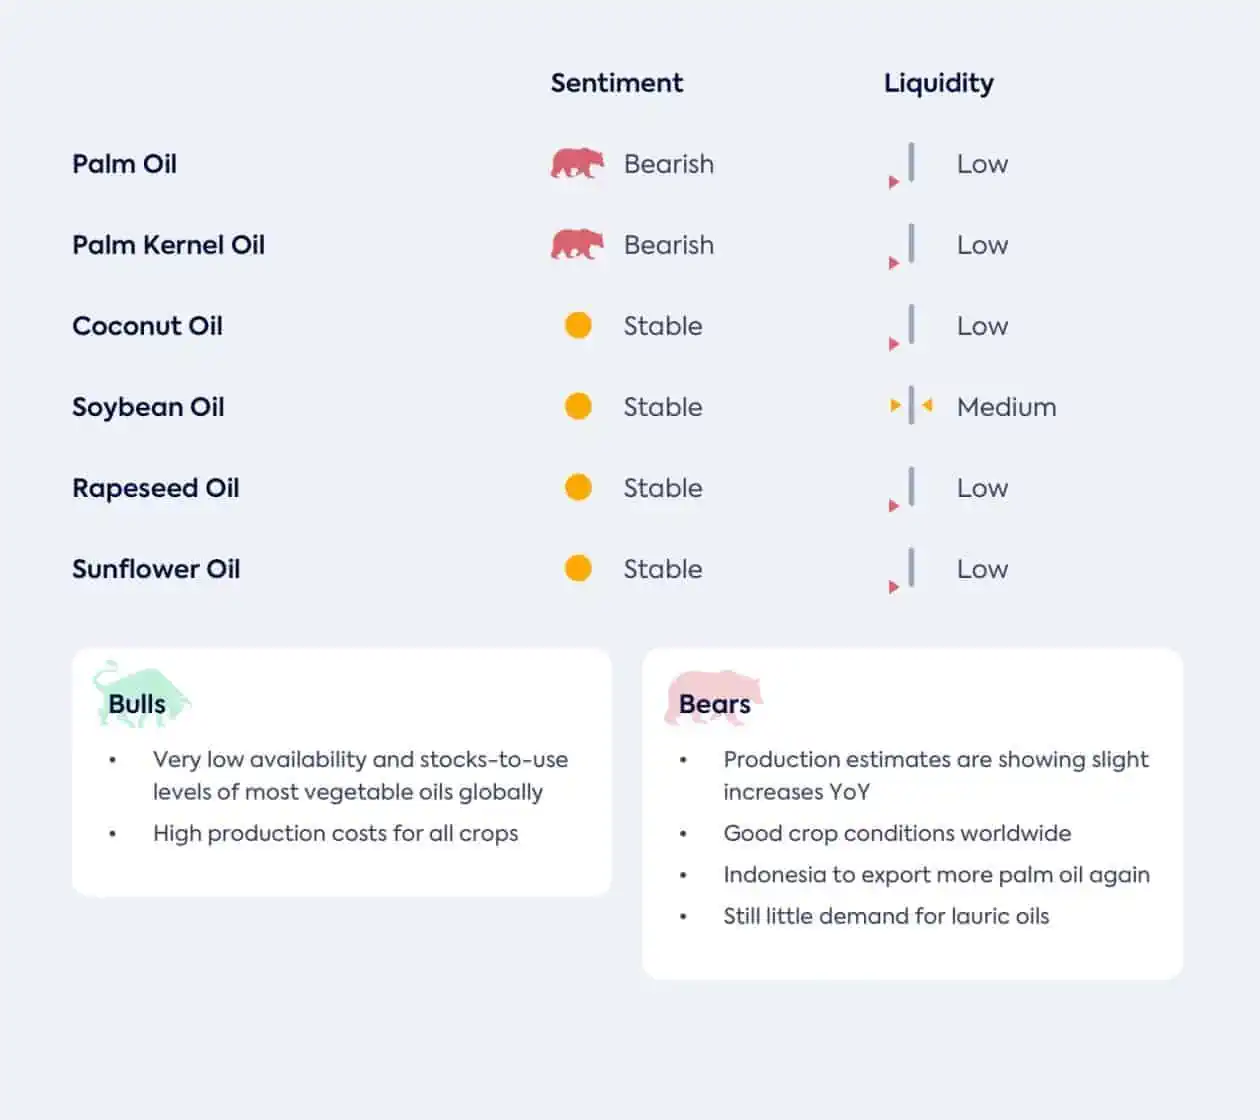
Task: Click 'High production costs for all crops' bullet
Action: click(x=335, y=833)
